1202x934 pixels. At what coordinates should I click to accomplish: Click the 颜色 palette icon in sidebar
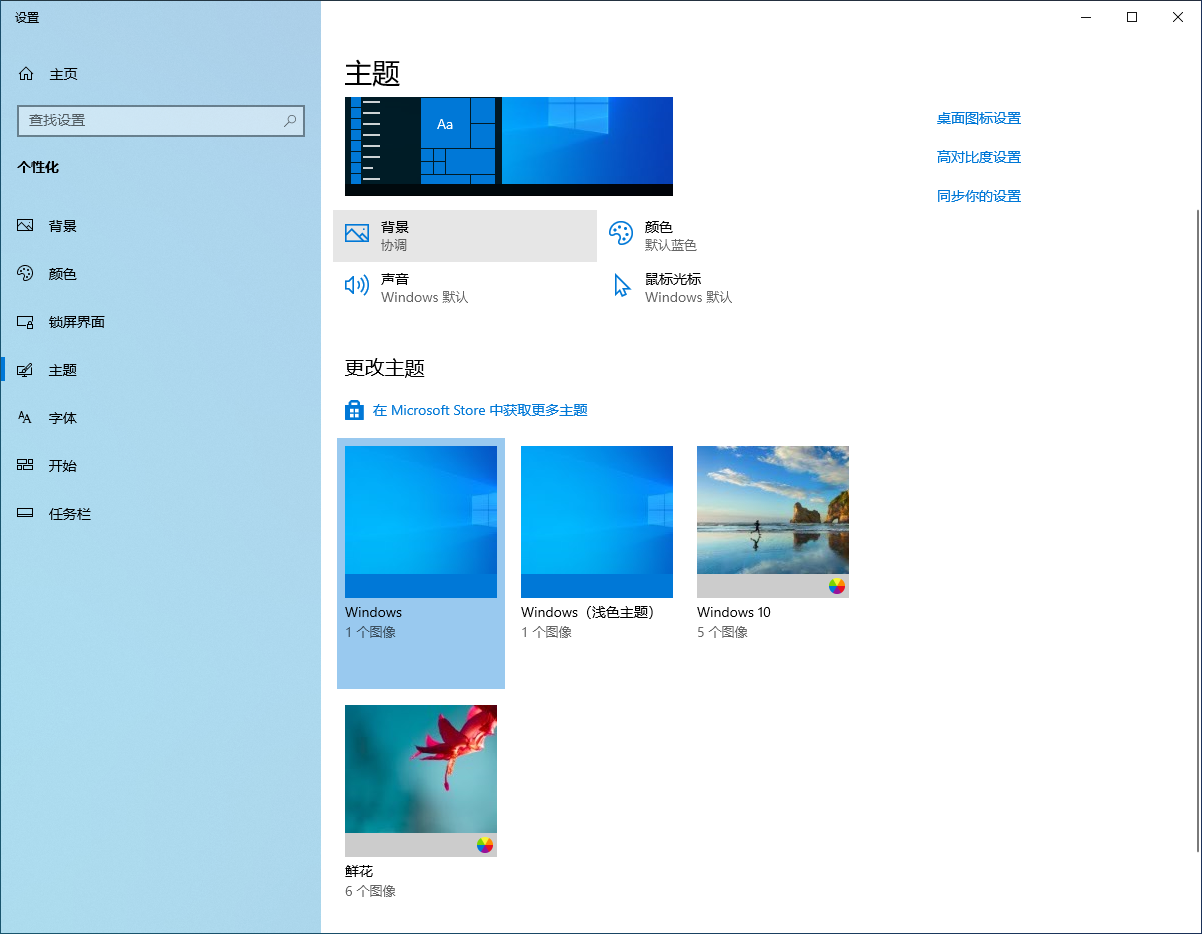point(26,274)
